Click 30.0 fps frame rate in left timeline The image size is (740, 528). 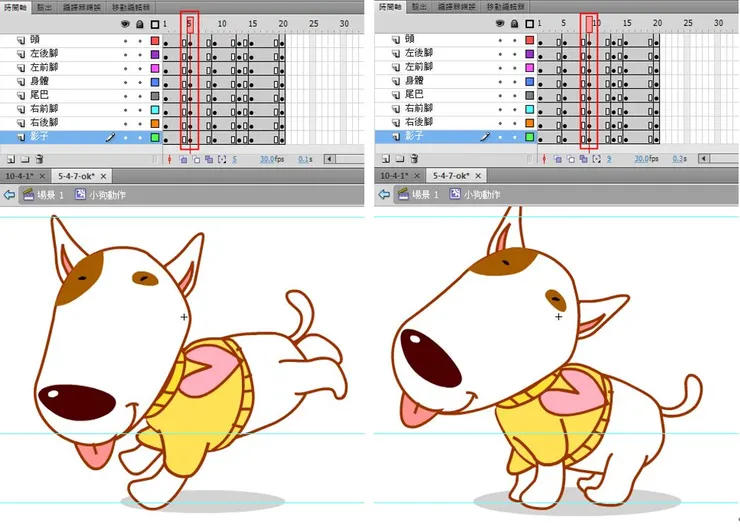[x=272, y=159]
